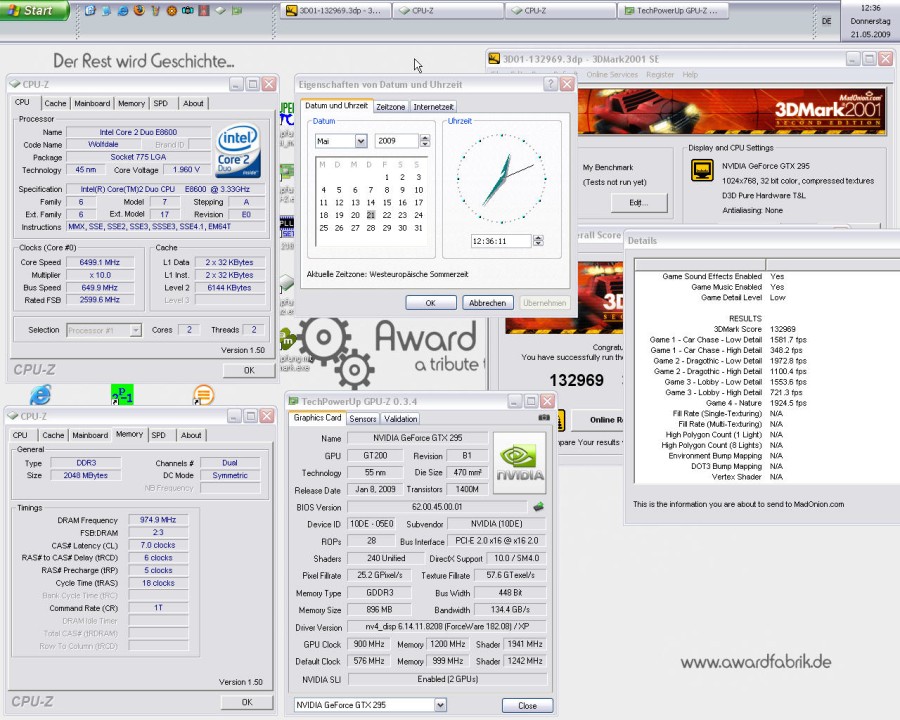Activate the TechPowerUp GPU-Z taskbar button
The height and width of the screenshot is (720, 900).
pos(673,10)
